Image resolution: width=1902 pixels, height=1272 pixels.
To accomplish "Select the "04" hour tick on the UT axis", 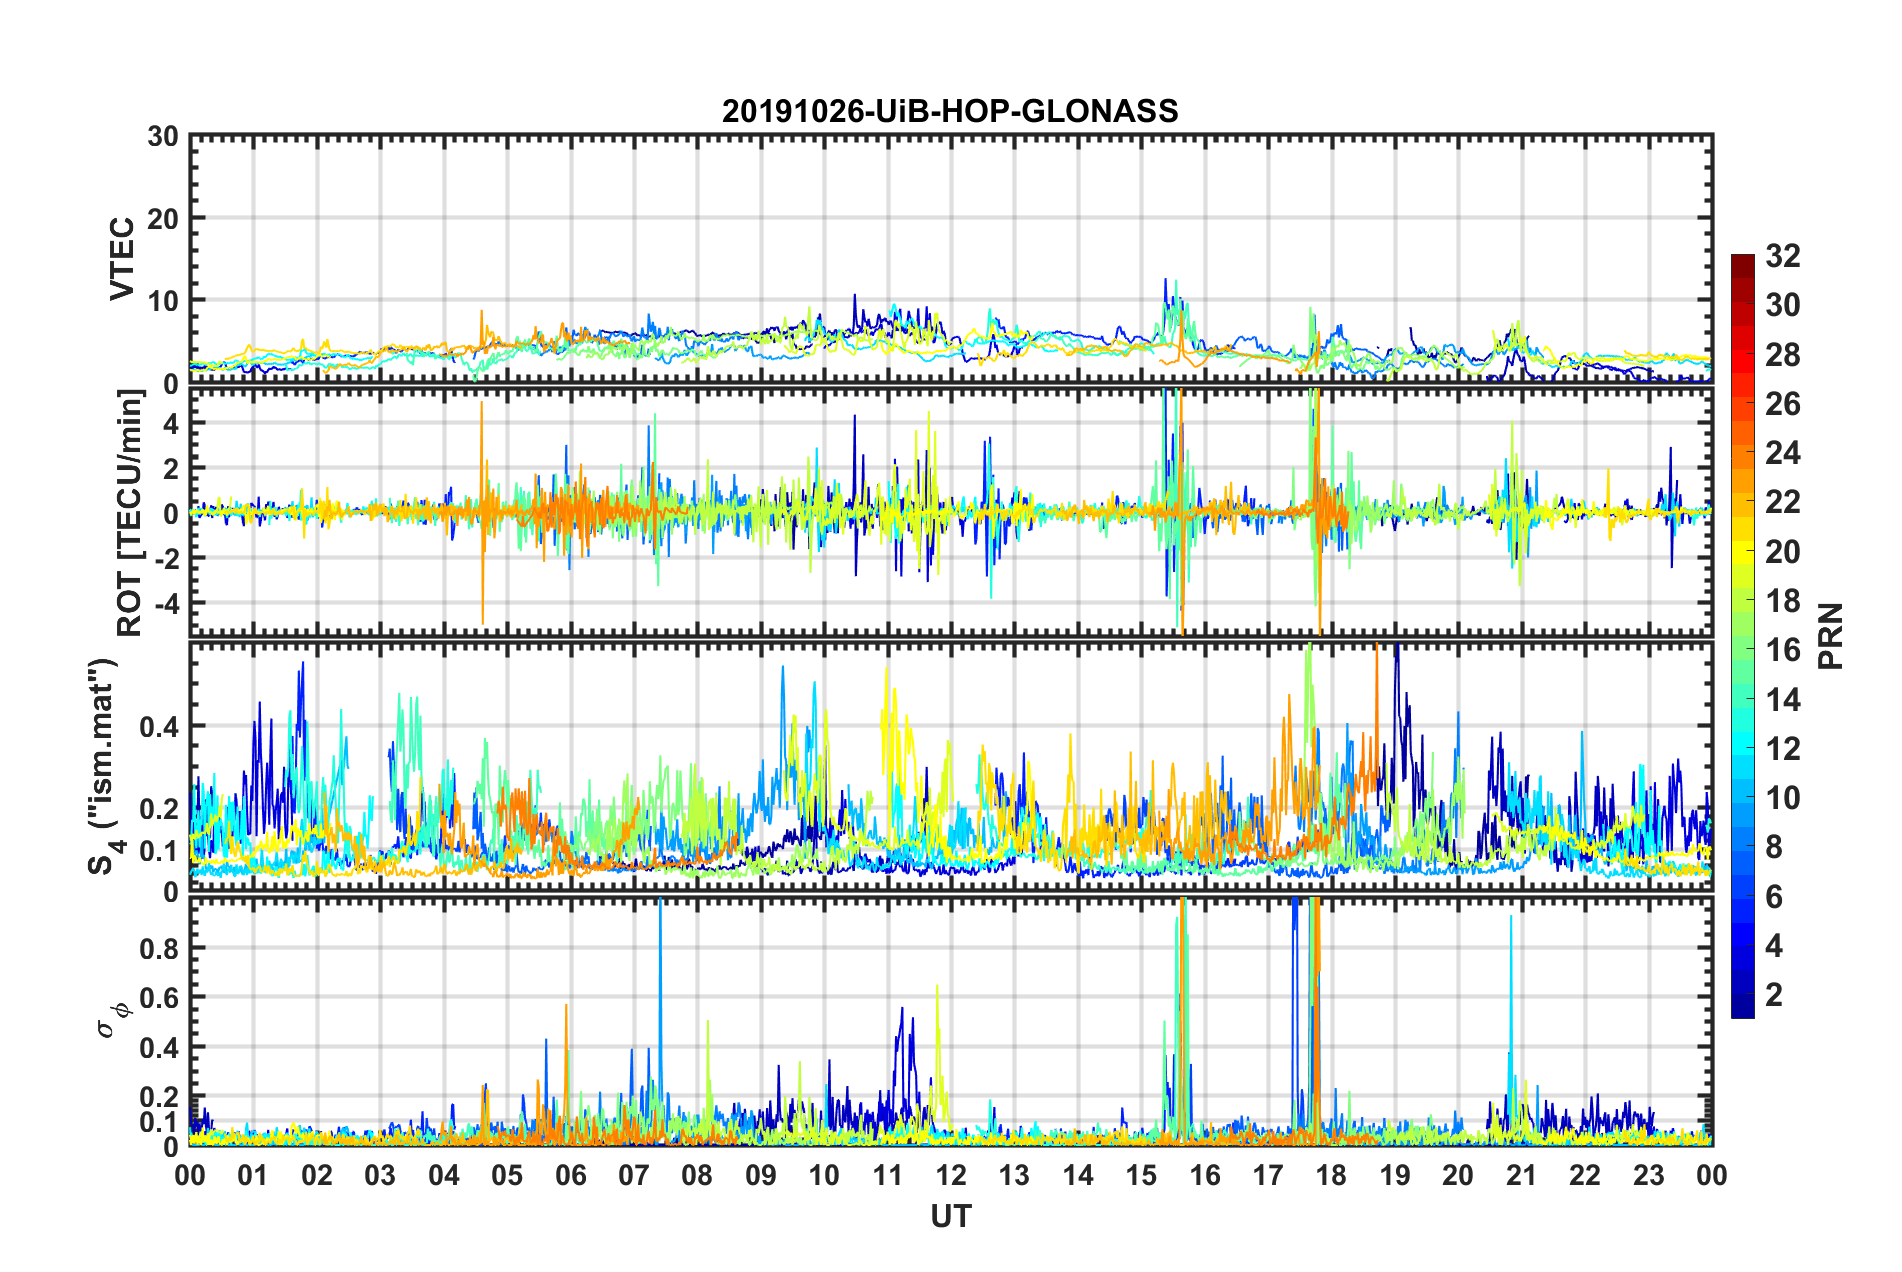I will (444, 1175).
